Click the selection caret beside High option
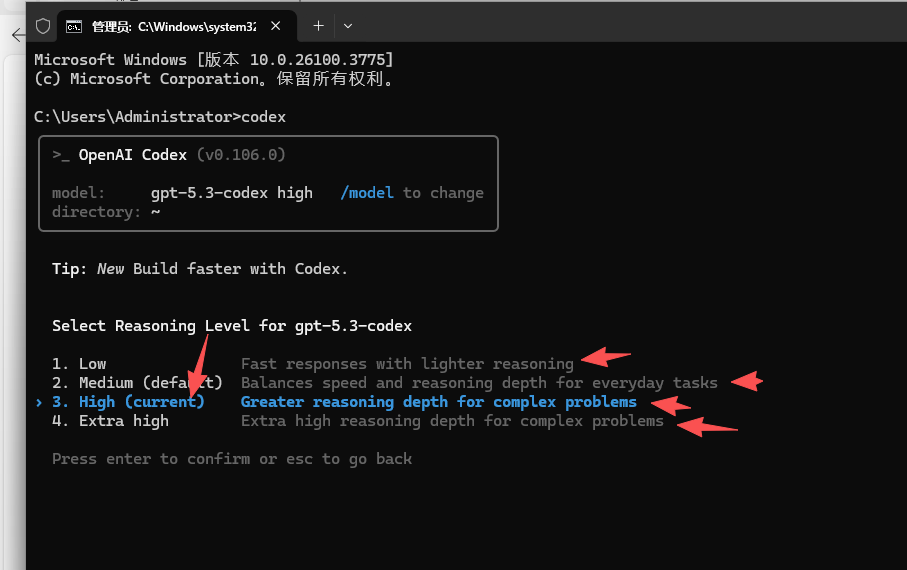This screenshot has height=570, width=907. (39, 402)
